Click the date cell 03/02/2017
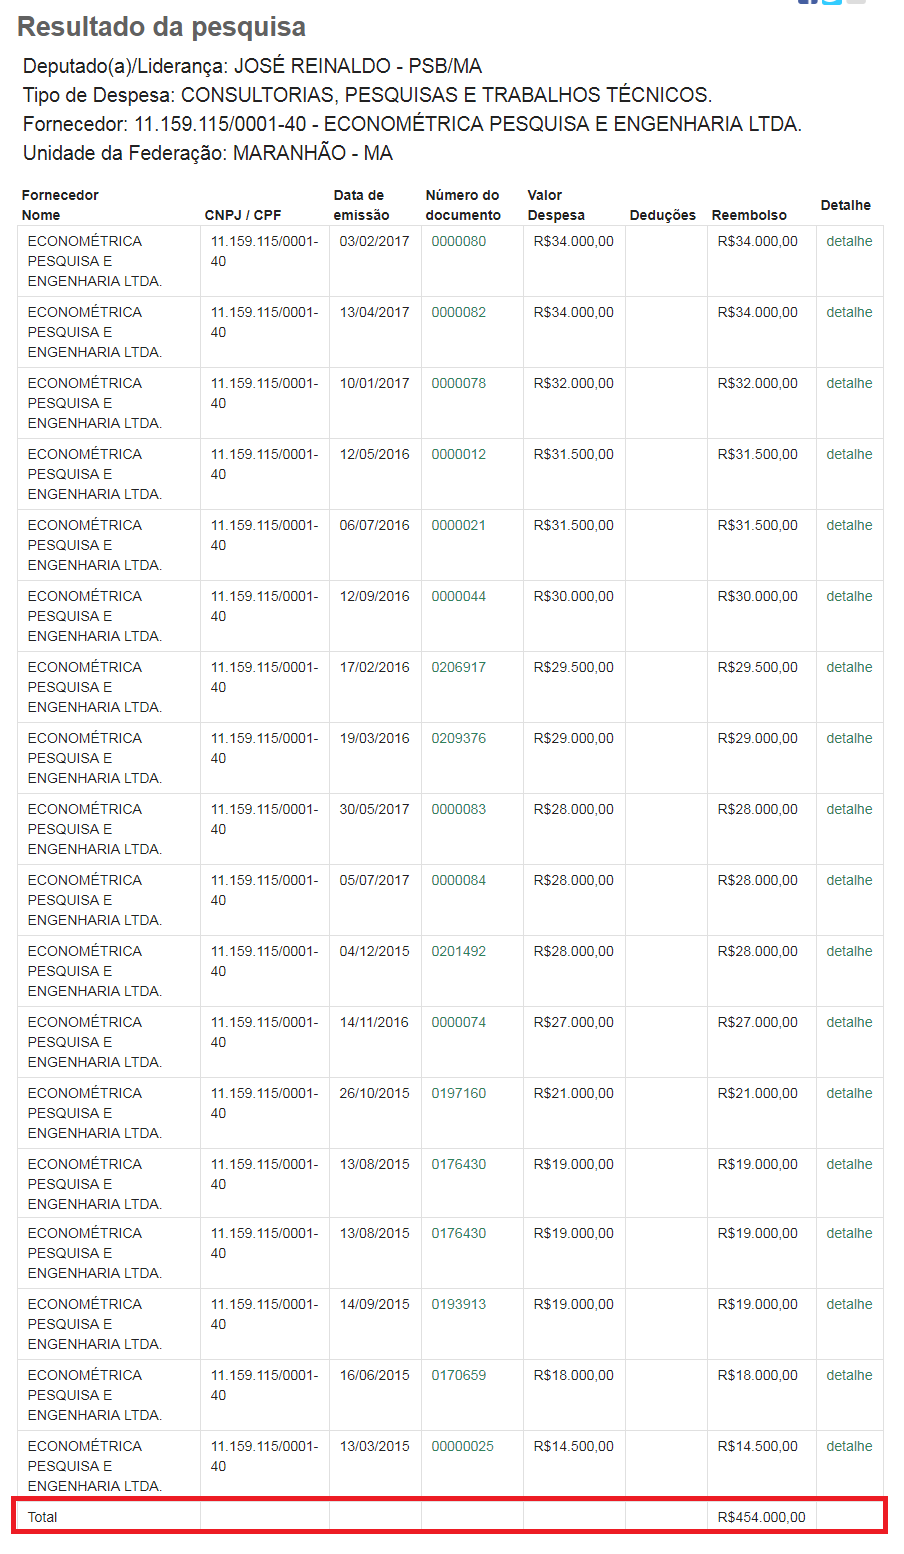This screenshot has width=904, height=1554. click(x=375, y=241)
